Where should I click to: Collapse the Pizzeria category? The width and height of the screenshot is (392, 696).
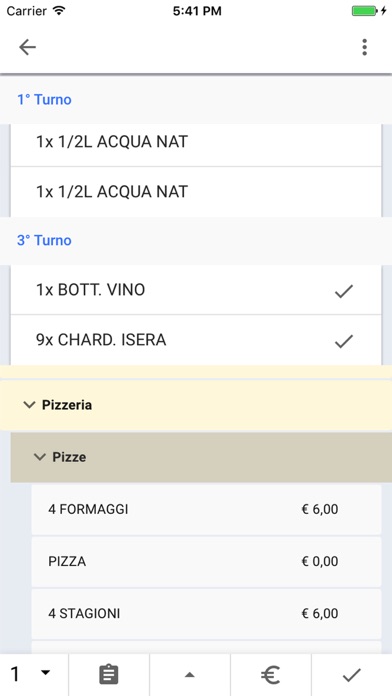(x=196, y=405)
